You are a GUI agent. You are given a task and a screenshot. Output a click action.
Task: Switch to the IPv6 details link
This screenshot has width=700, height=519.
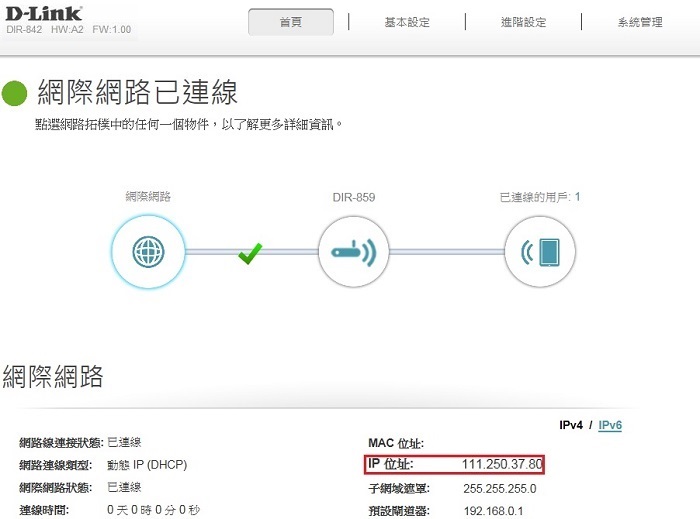coord(610,426)
